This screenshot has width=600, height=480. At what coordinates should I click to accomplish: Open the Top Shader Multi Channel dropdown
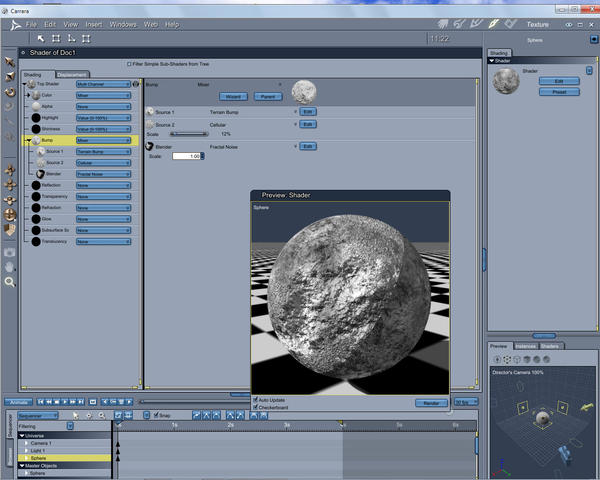click(103, 85)
